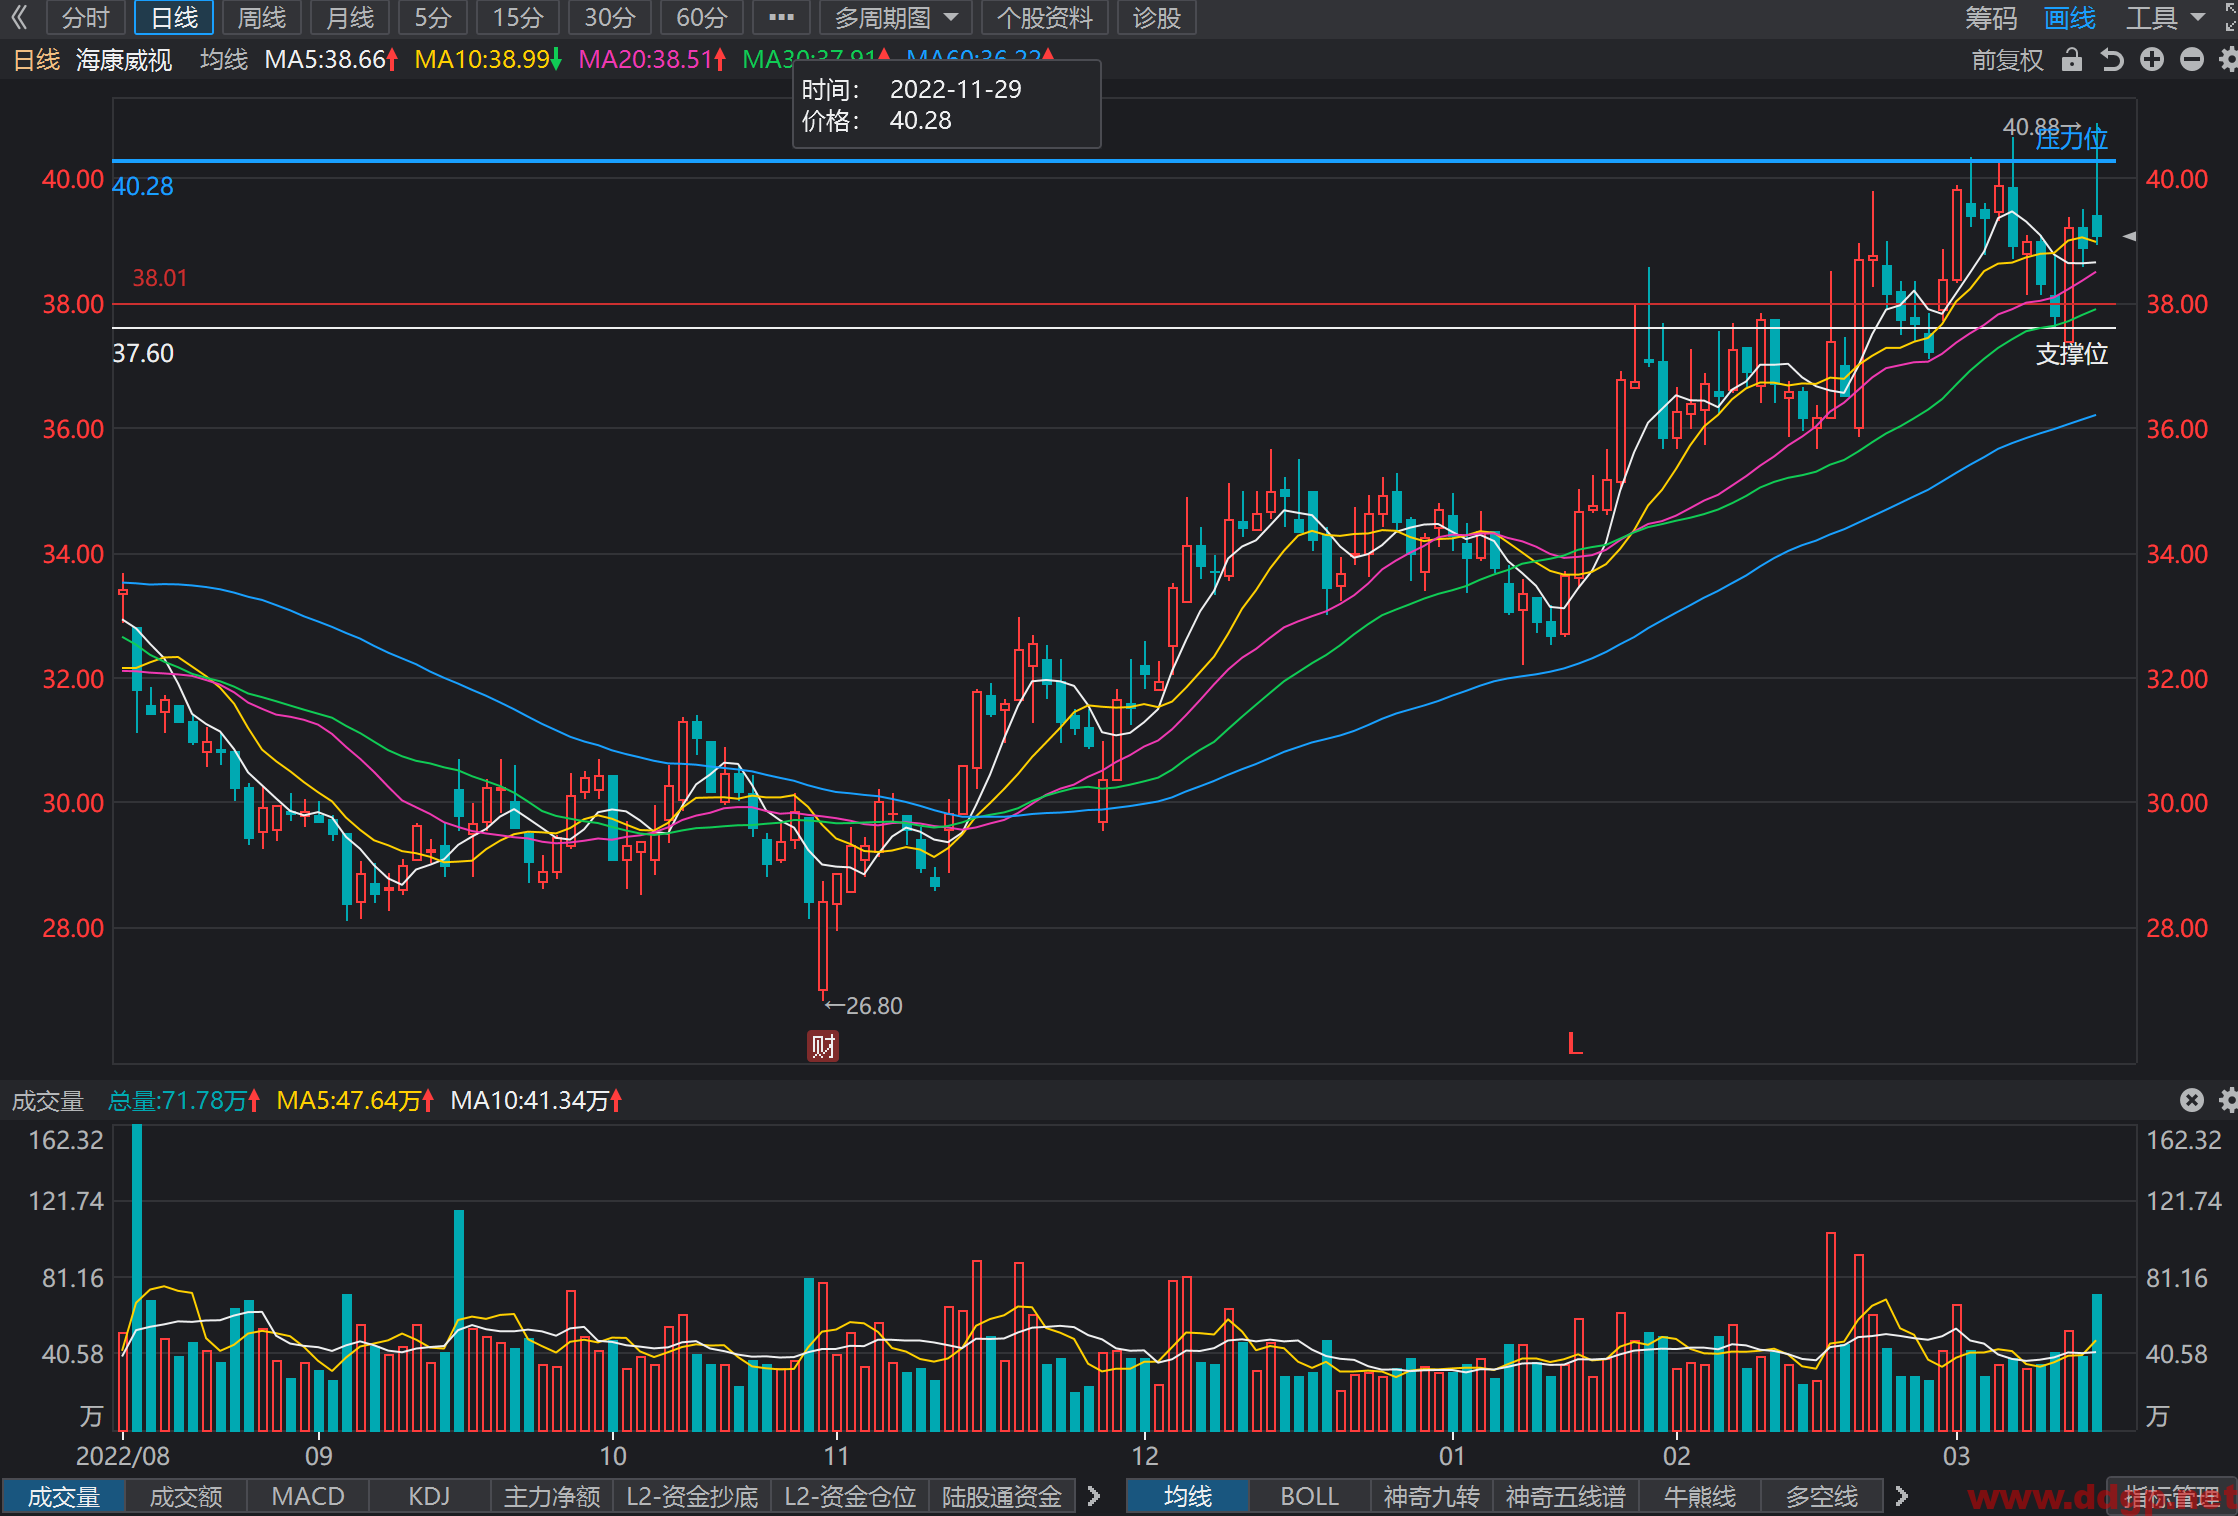Click the red L marker on the chart

[x=1575, y=1044]
